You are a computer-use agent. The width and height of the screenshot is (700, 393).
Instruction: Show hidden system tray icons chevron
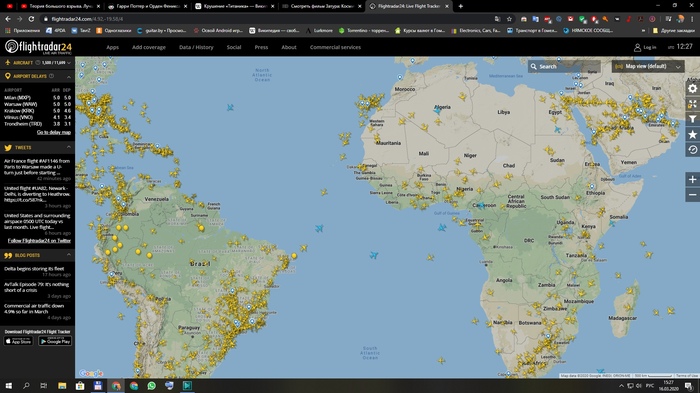(x=621, y=386)
